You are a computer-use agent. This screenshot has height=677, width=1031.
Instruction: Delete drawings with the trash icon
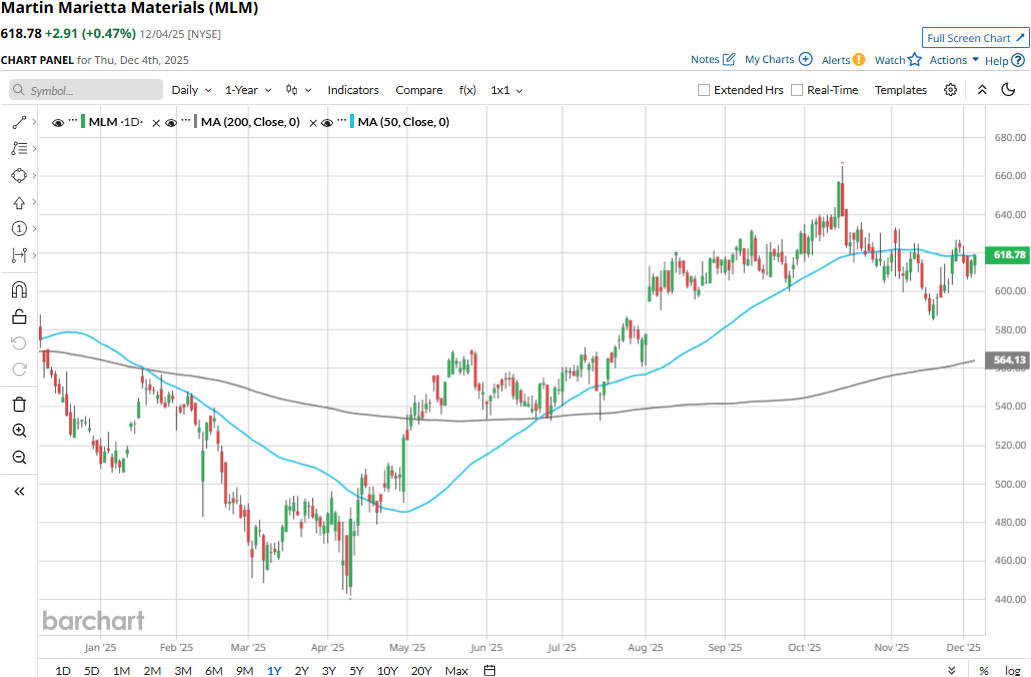point(19,405)
